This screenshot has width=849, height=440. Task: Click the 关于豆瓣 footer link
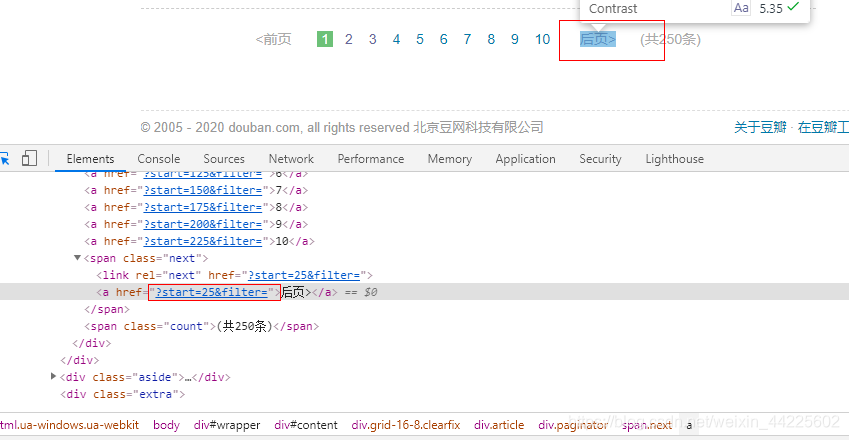point(760,127)
